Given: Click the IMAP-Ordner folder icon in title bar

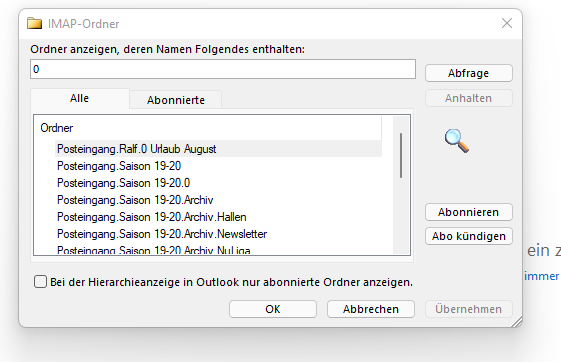Looking at the screenshot, I should (x=34, y=24).
